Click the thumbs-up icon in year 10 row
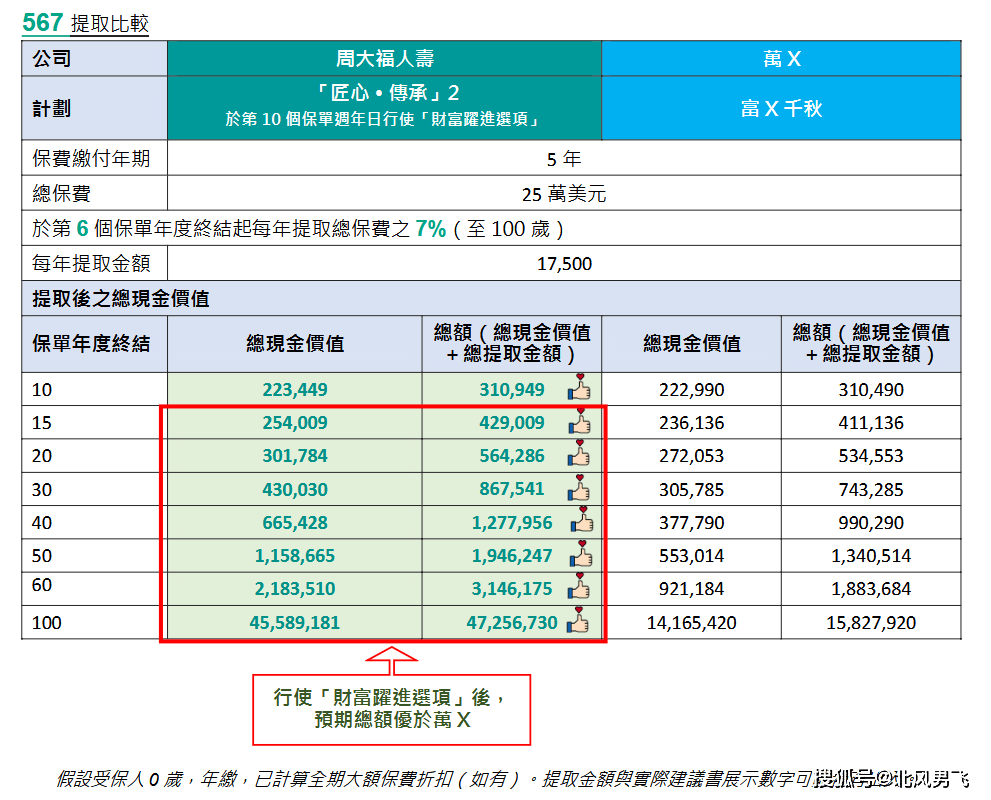 (579, 389)
